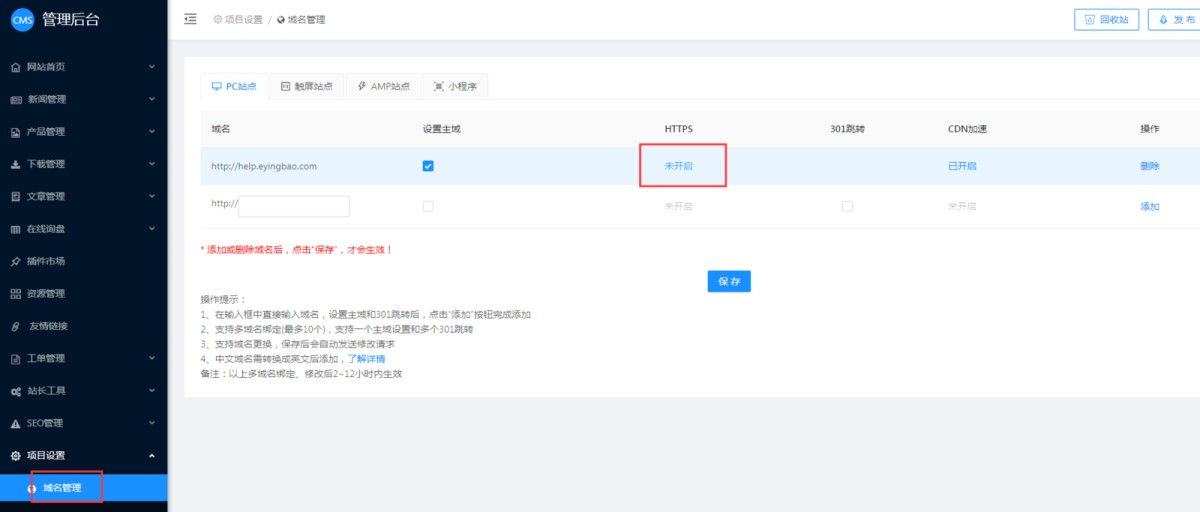Open the AMP站点 tab
1200x512 pixels.
coord(383,87)
